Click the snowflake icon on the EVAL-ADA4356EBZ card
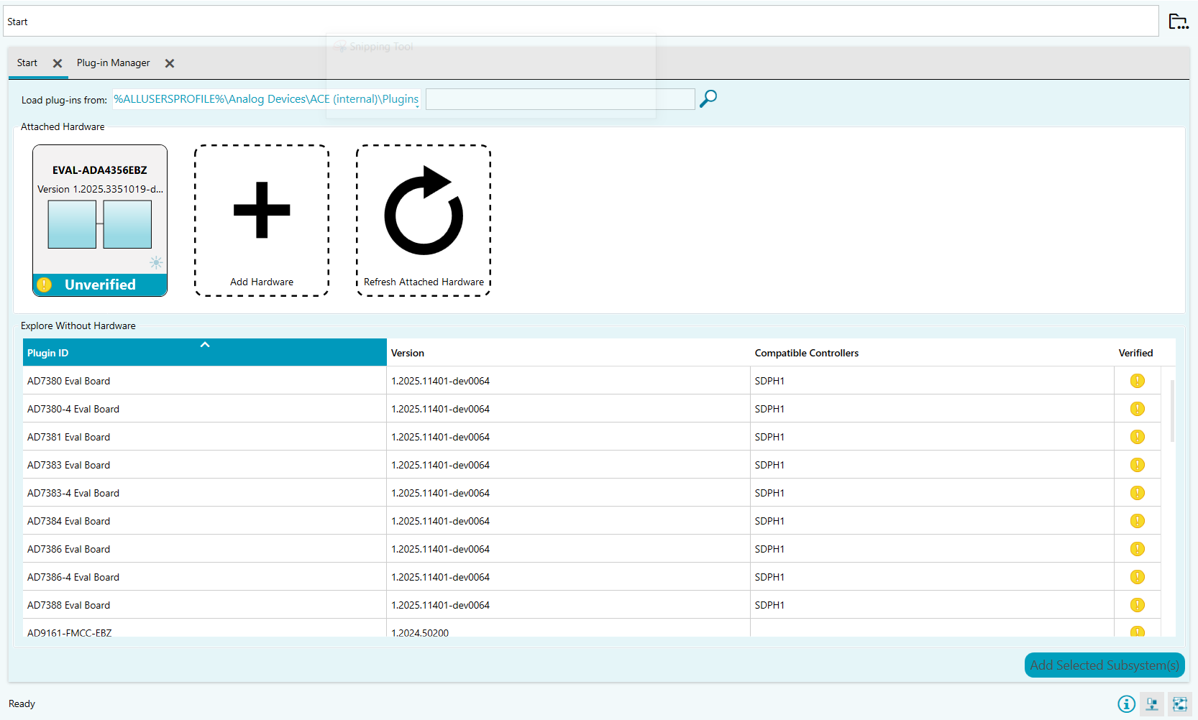This screenshot has height=720, width=1198. click(155, 261)
